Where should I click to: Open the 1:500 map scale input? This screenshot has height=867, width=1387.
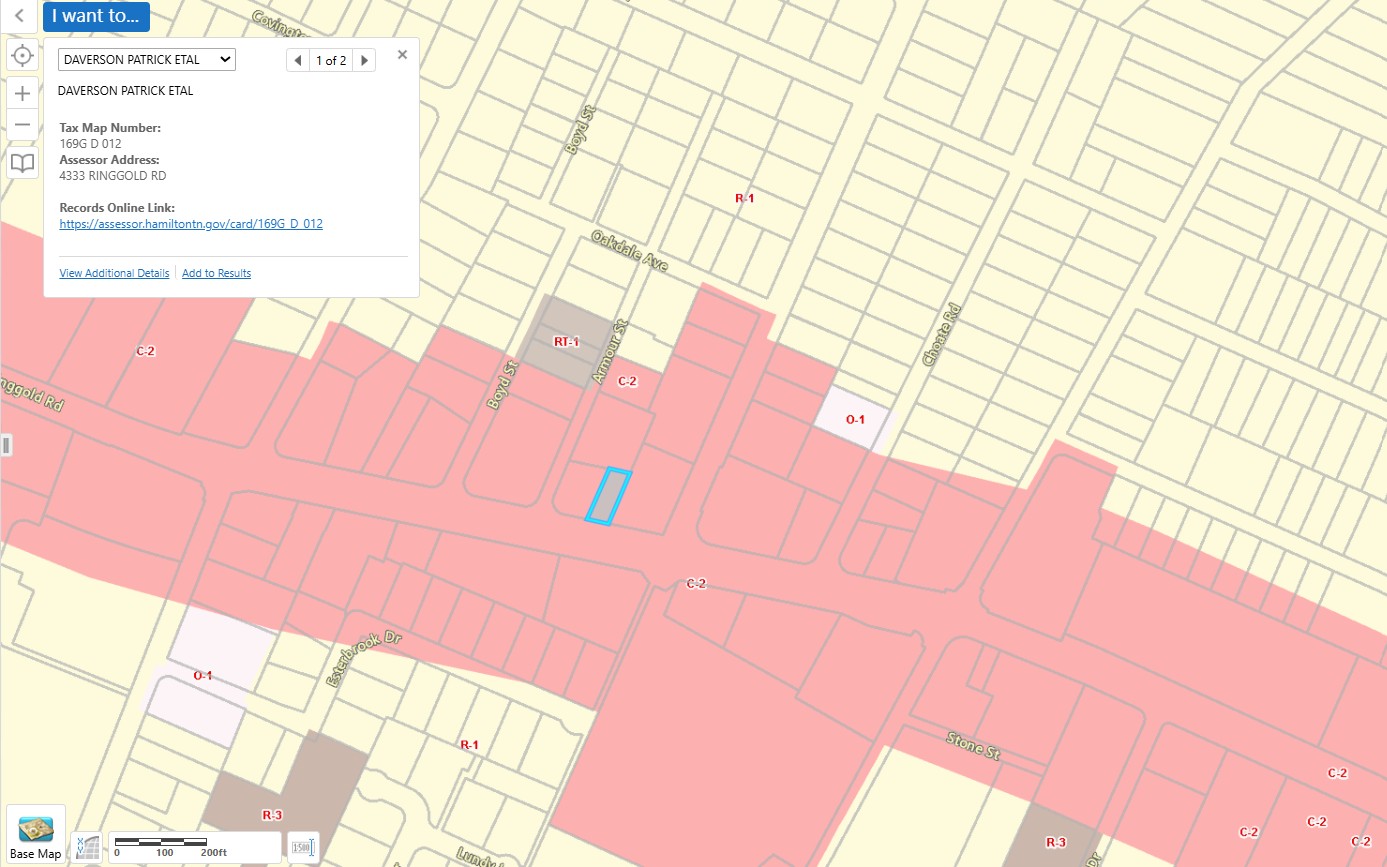(x=303, y=847)
